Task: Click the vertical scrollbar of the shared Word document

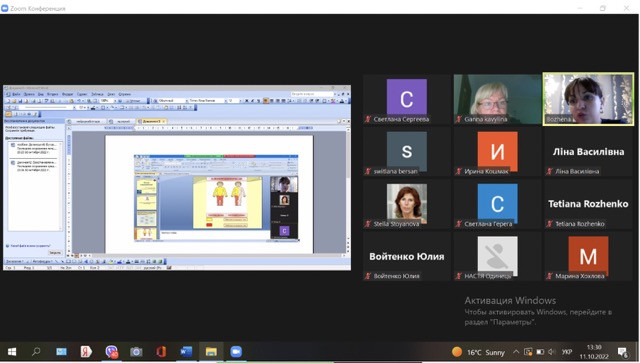Action: 348,190
